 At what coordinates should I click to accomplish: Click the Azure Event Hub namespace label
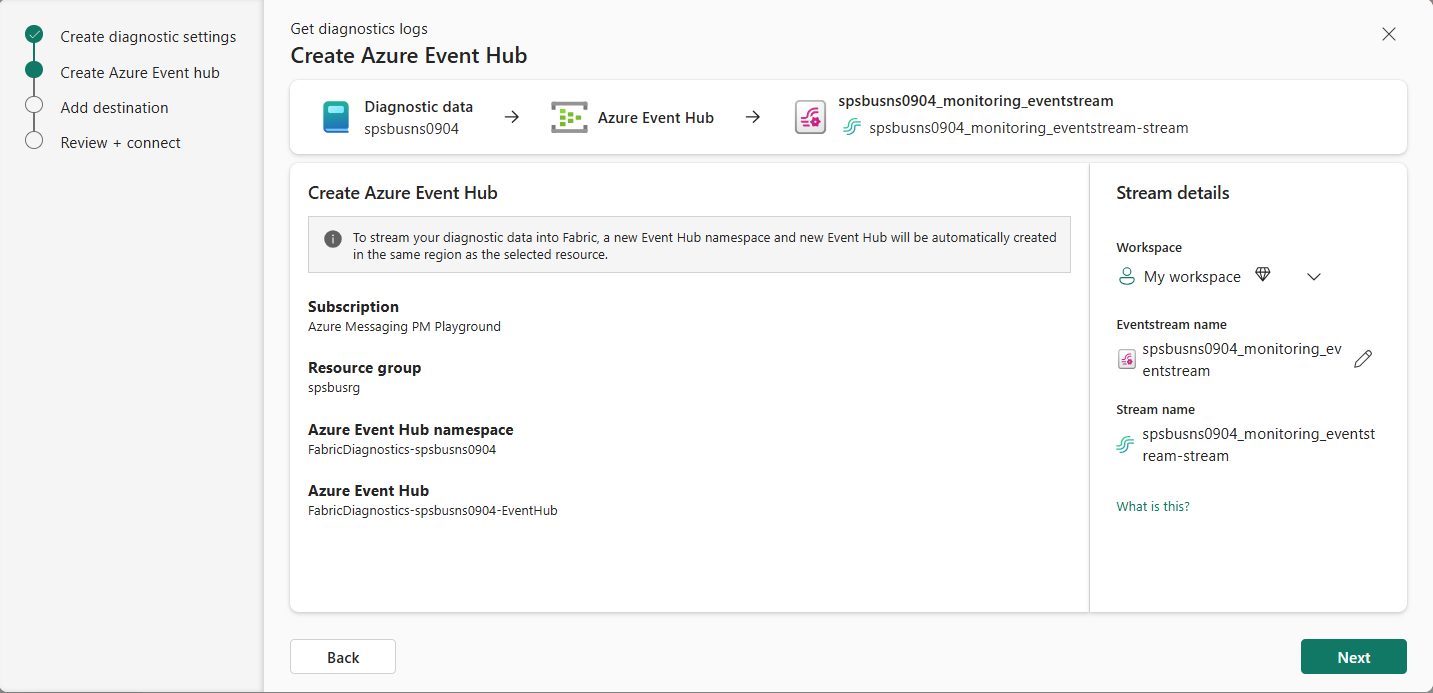point(411,430)
